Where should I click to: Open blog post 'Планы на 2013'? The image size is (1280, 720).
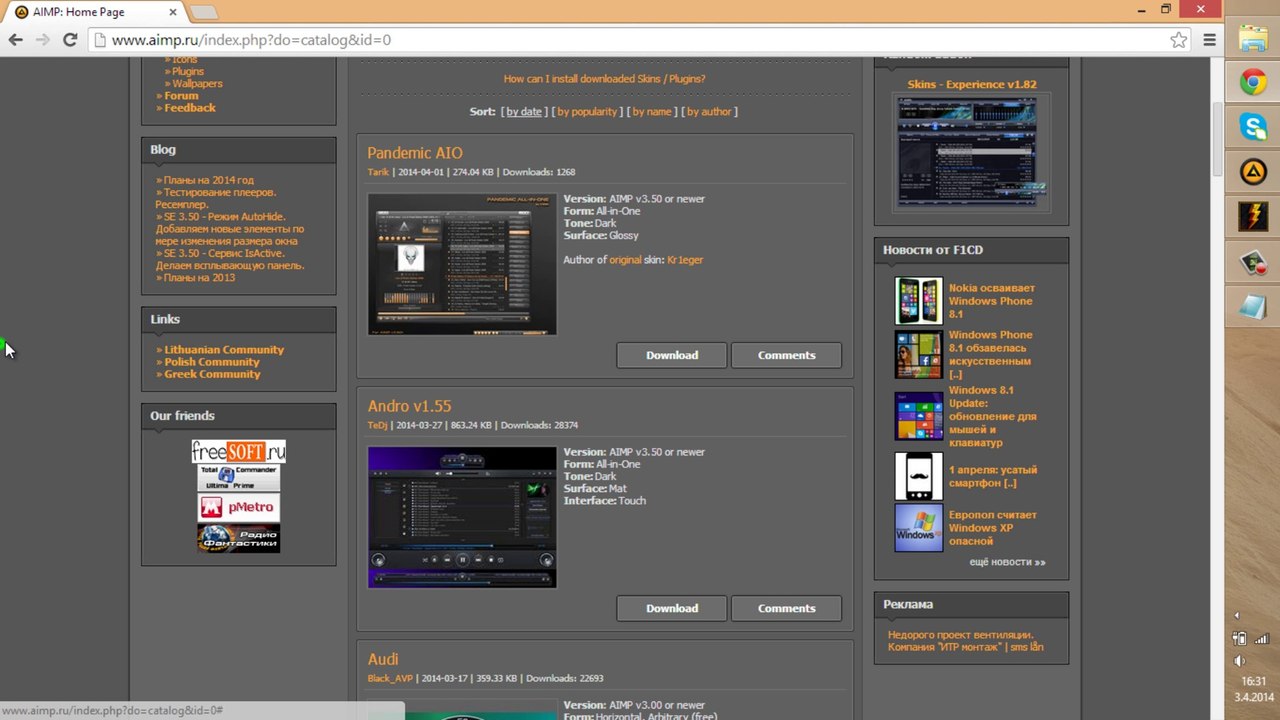(200, 278)
